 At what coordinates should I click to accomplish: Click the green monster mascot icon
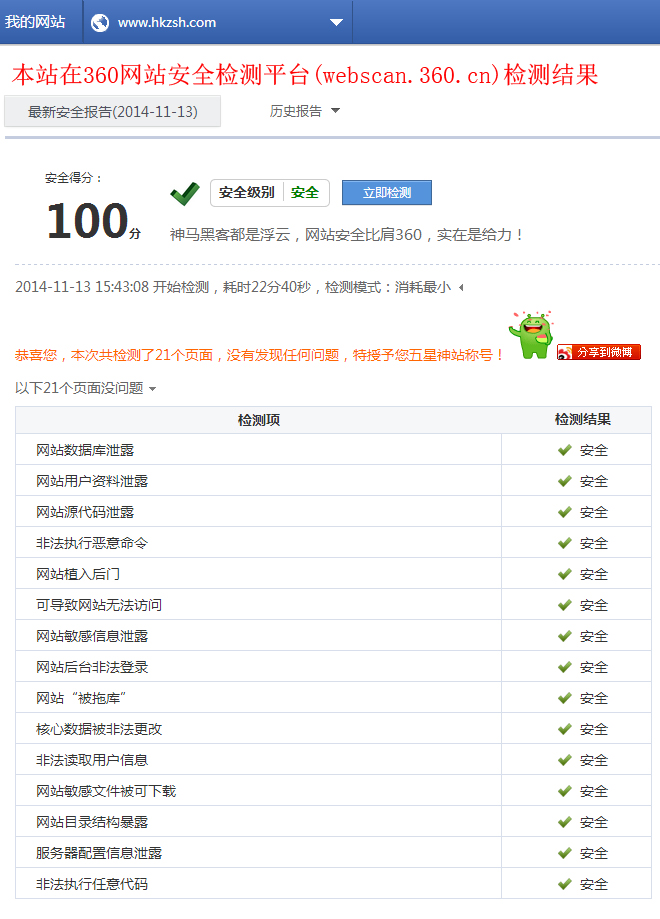(531, 335)
